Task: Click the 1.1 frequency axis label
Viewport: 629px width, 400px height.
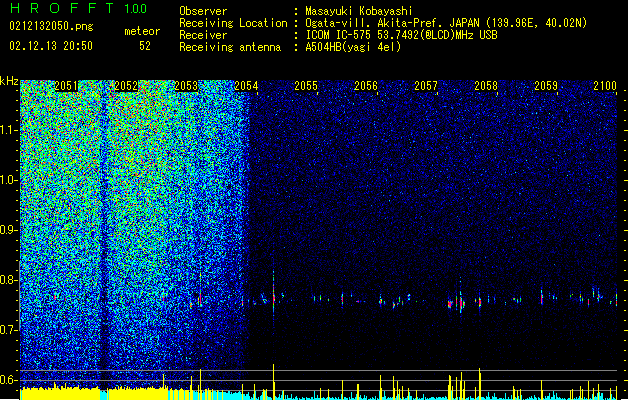Action: [x=9, y=130]
